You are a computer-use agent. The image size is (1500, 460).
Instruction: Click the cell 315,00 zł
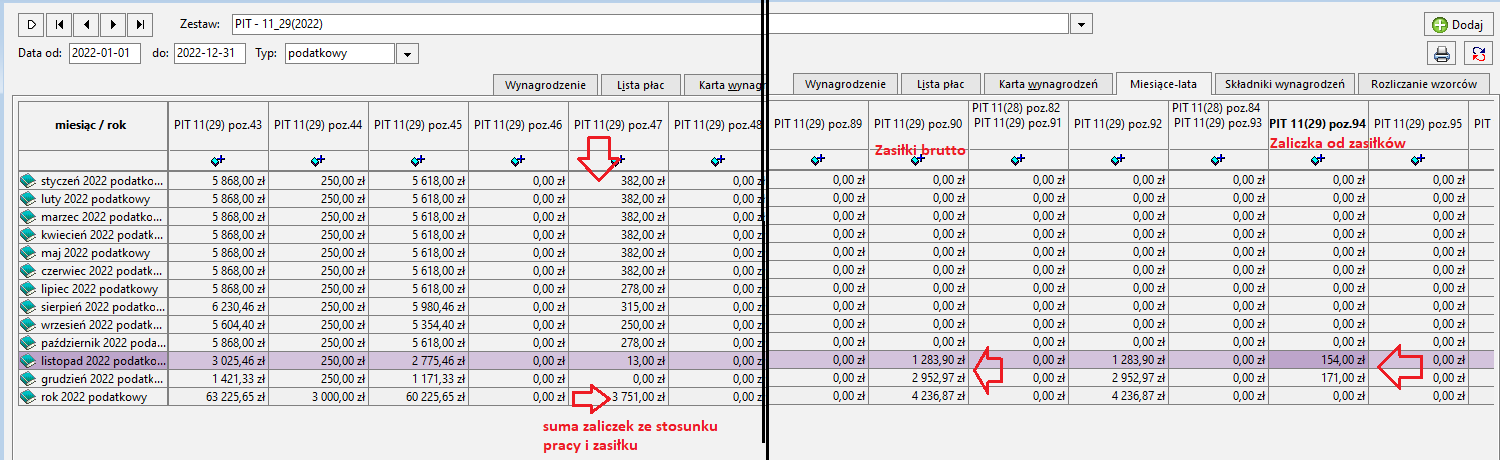click(x=618, y=306)
